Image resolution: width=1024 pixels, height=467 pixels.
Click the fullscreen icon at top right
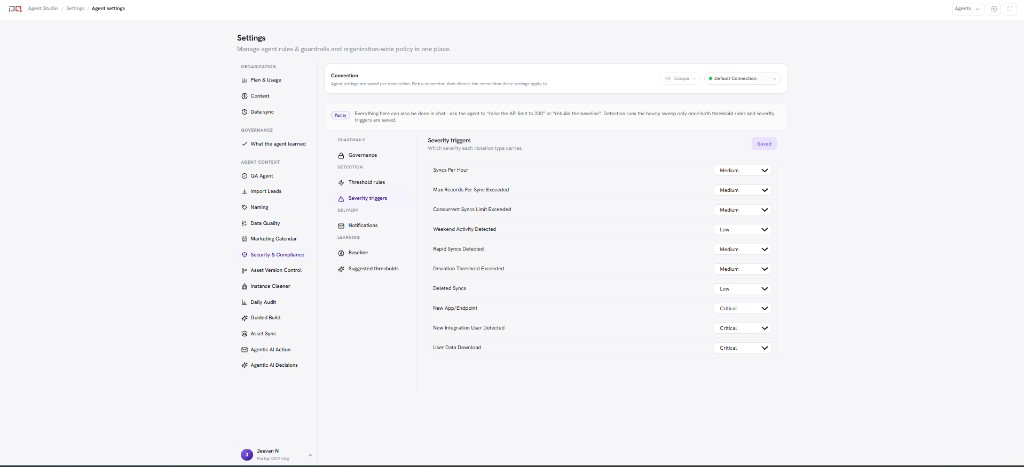[1011, 9]
